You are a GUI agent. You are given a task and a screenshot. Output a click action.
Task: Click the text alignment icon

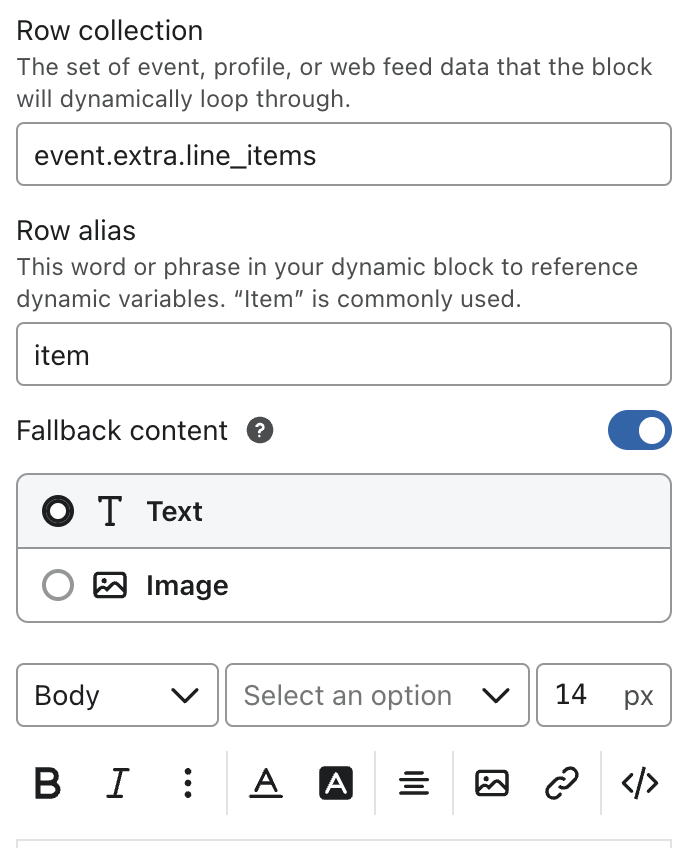[414, 784]
